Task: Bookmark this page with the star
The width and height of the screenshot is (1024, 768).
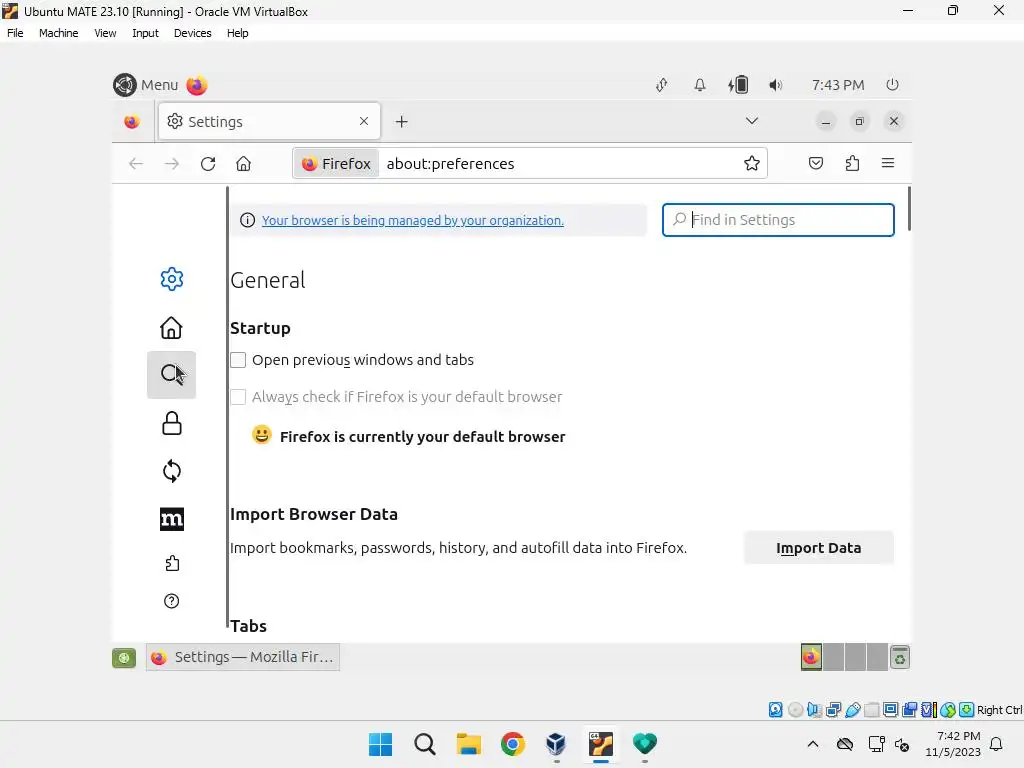Action: pyautogui.click(x=752, y=163)
